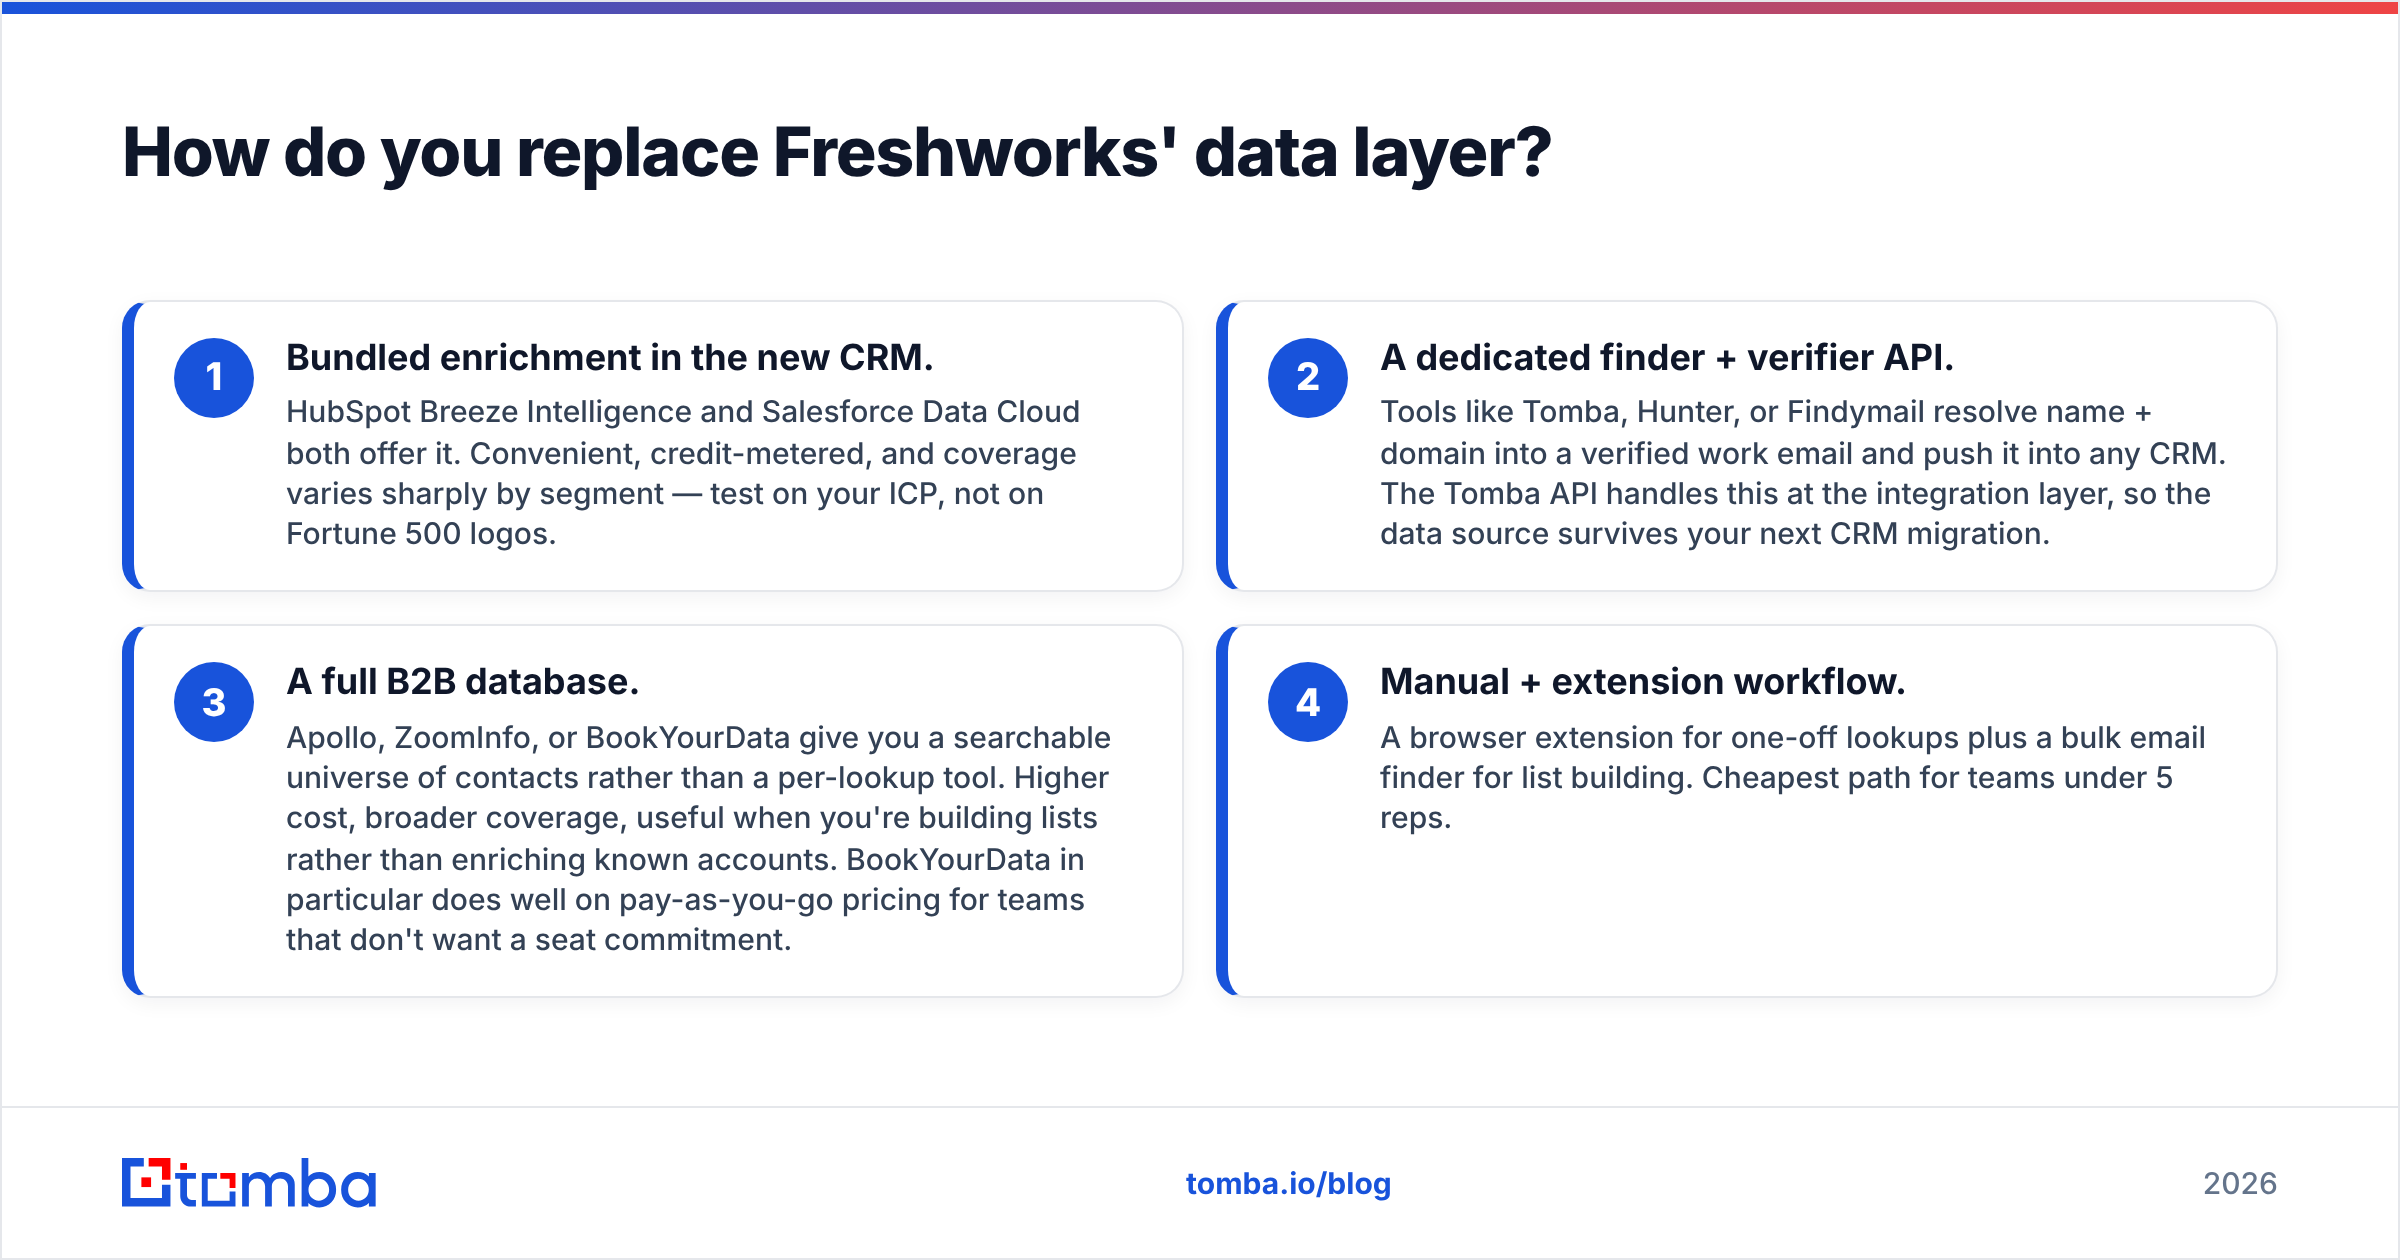Click the Tomba logo
The height and width of the screenshot is (1260, 2400).
coord(249,1183)
